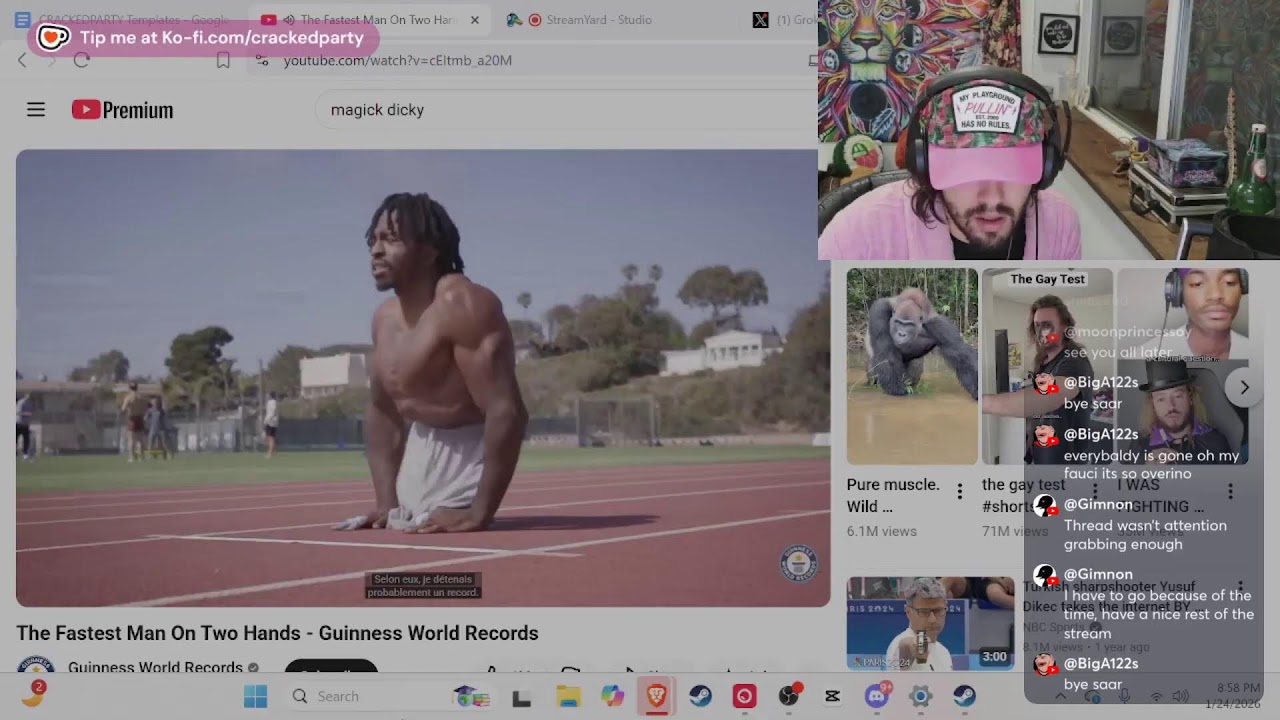1280x720 pixels.
Task: Close the Fastest Man On Two Hands tab
Action: point(474,20)
